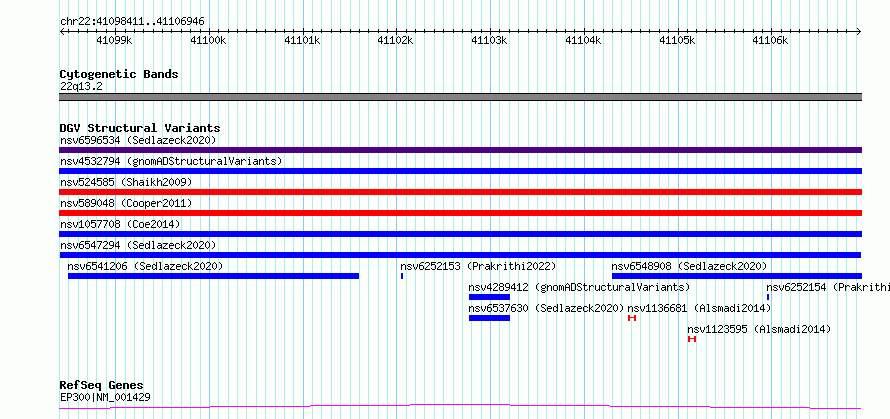Click the DGV Structural Variants track title

click(140, 128)
